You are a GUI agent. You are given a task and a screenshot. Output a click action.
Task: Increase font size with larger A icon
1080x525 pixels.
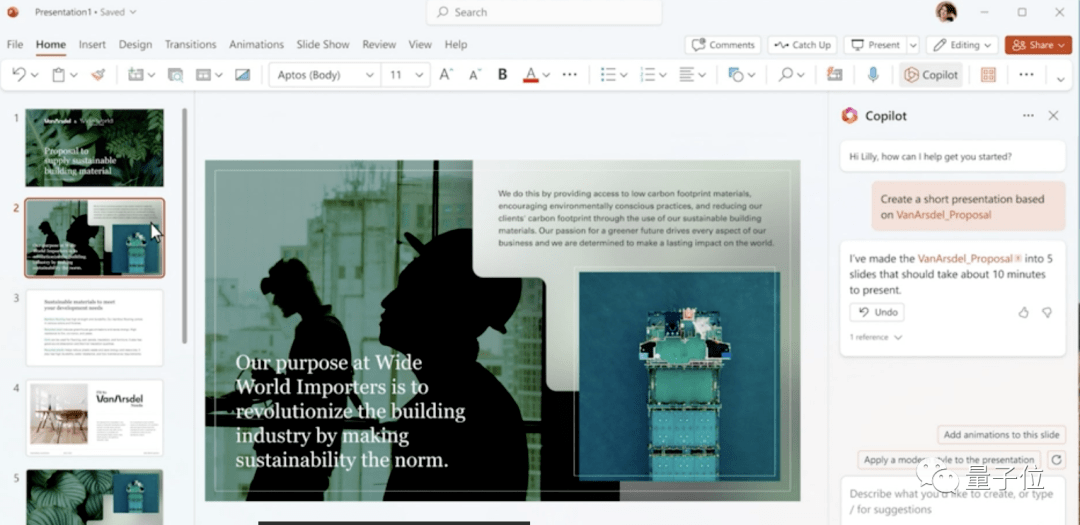click(x=446, y=75)
